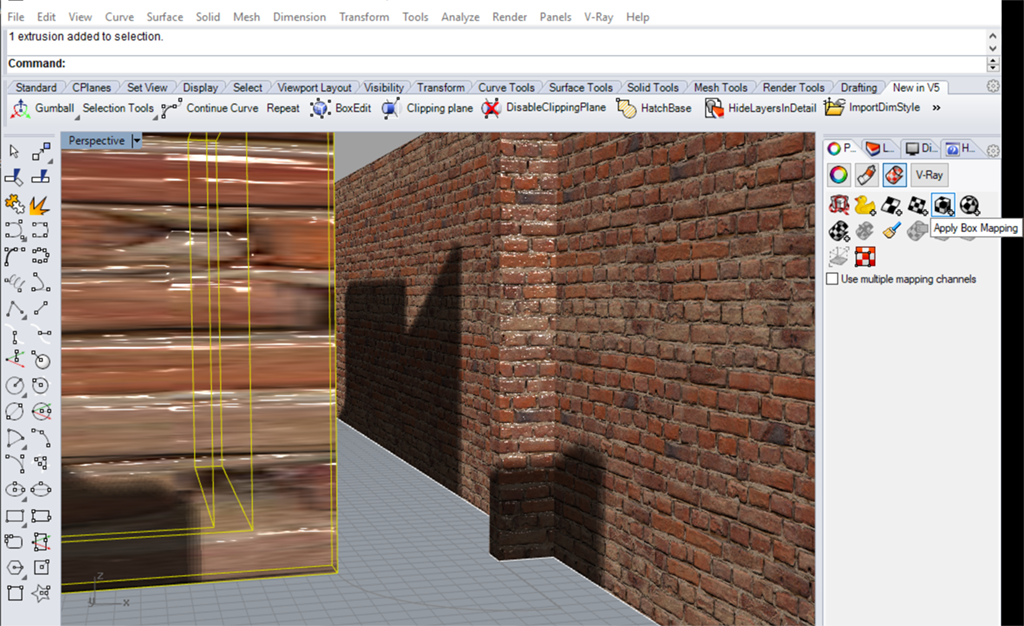Select the pointer arrow tool in left sidebar
This screenshot has width=1024, height=626.
pos(15,151)
